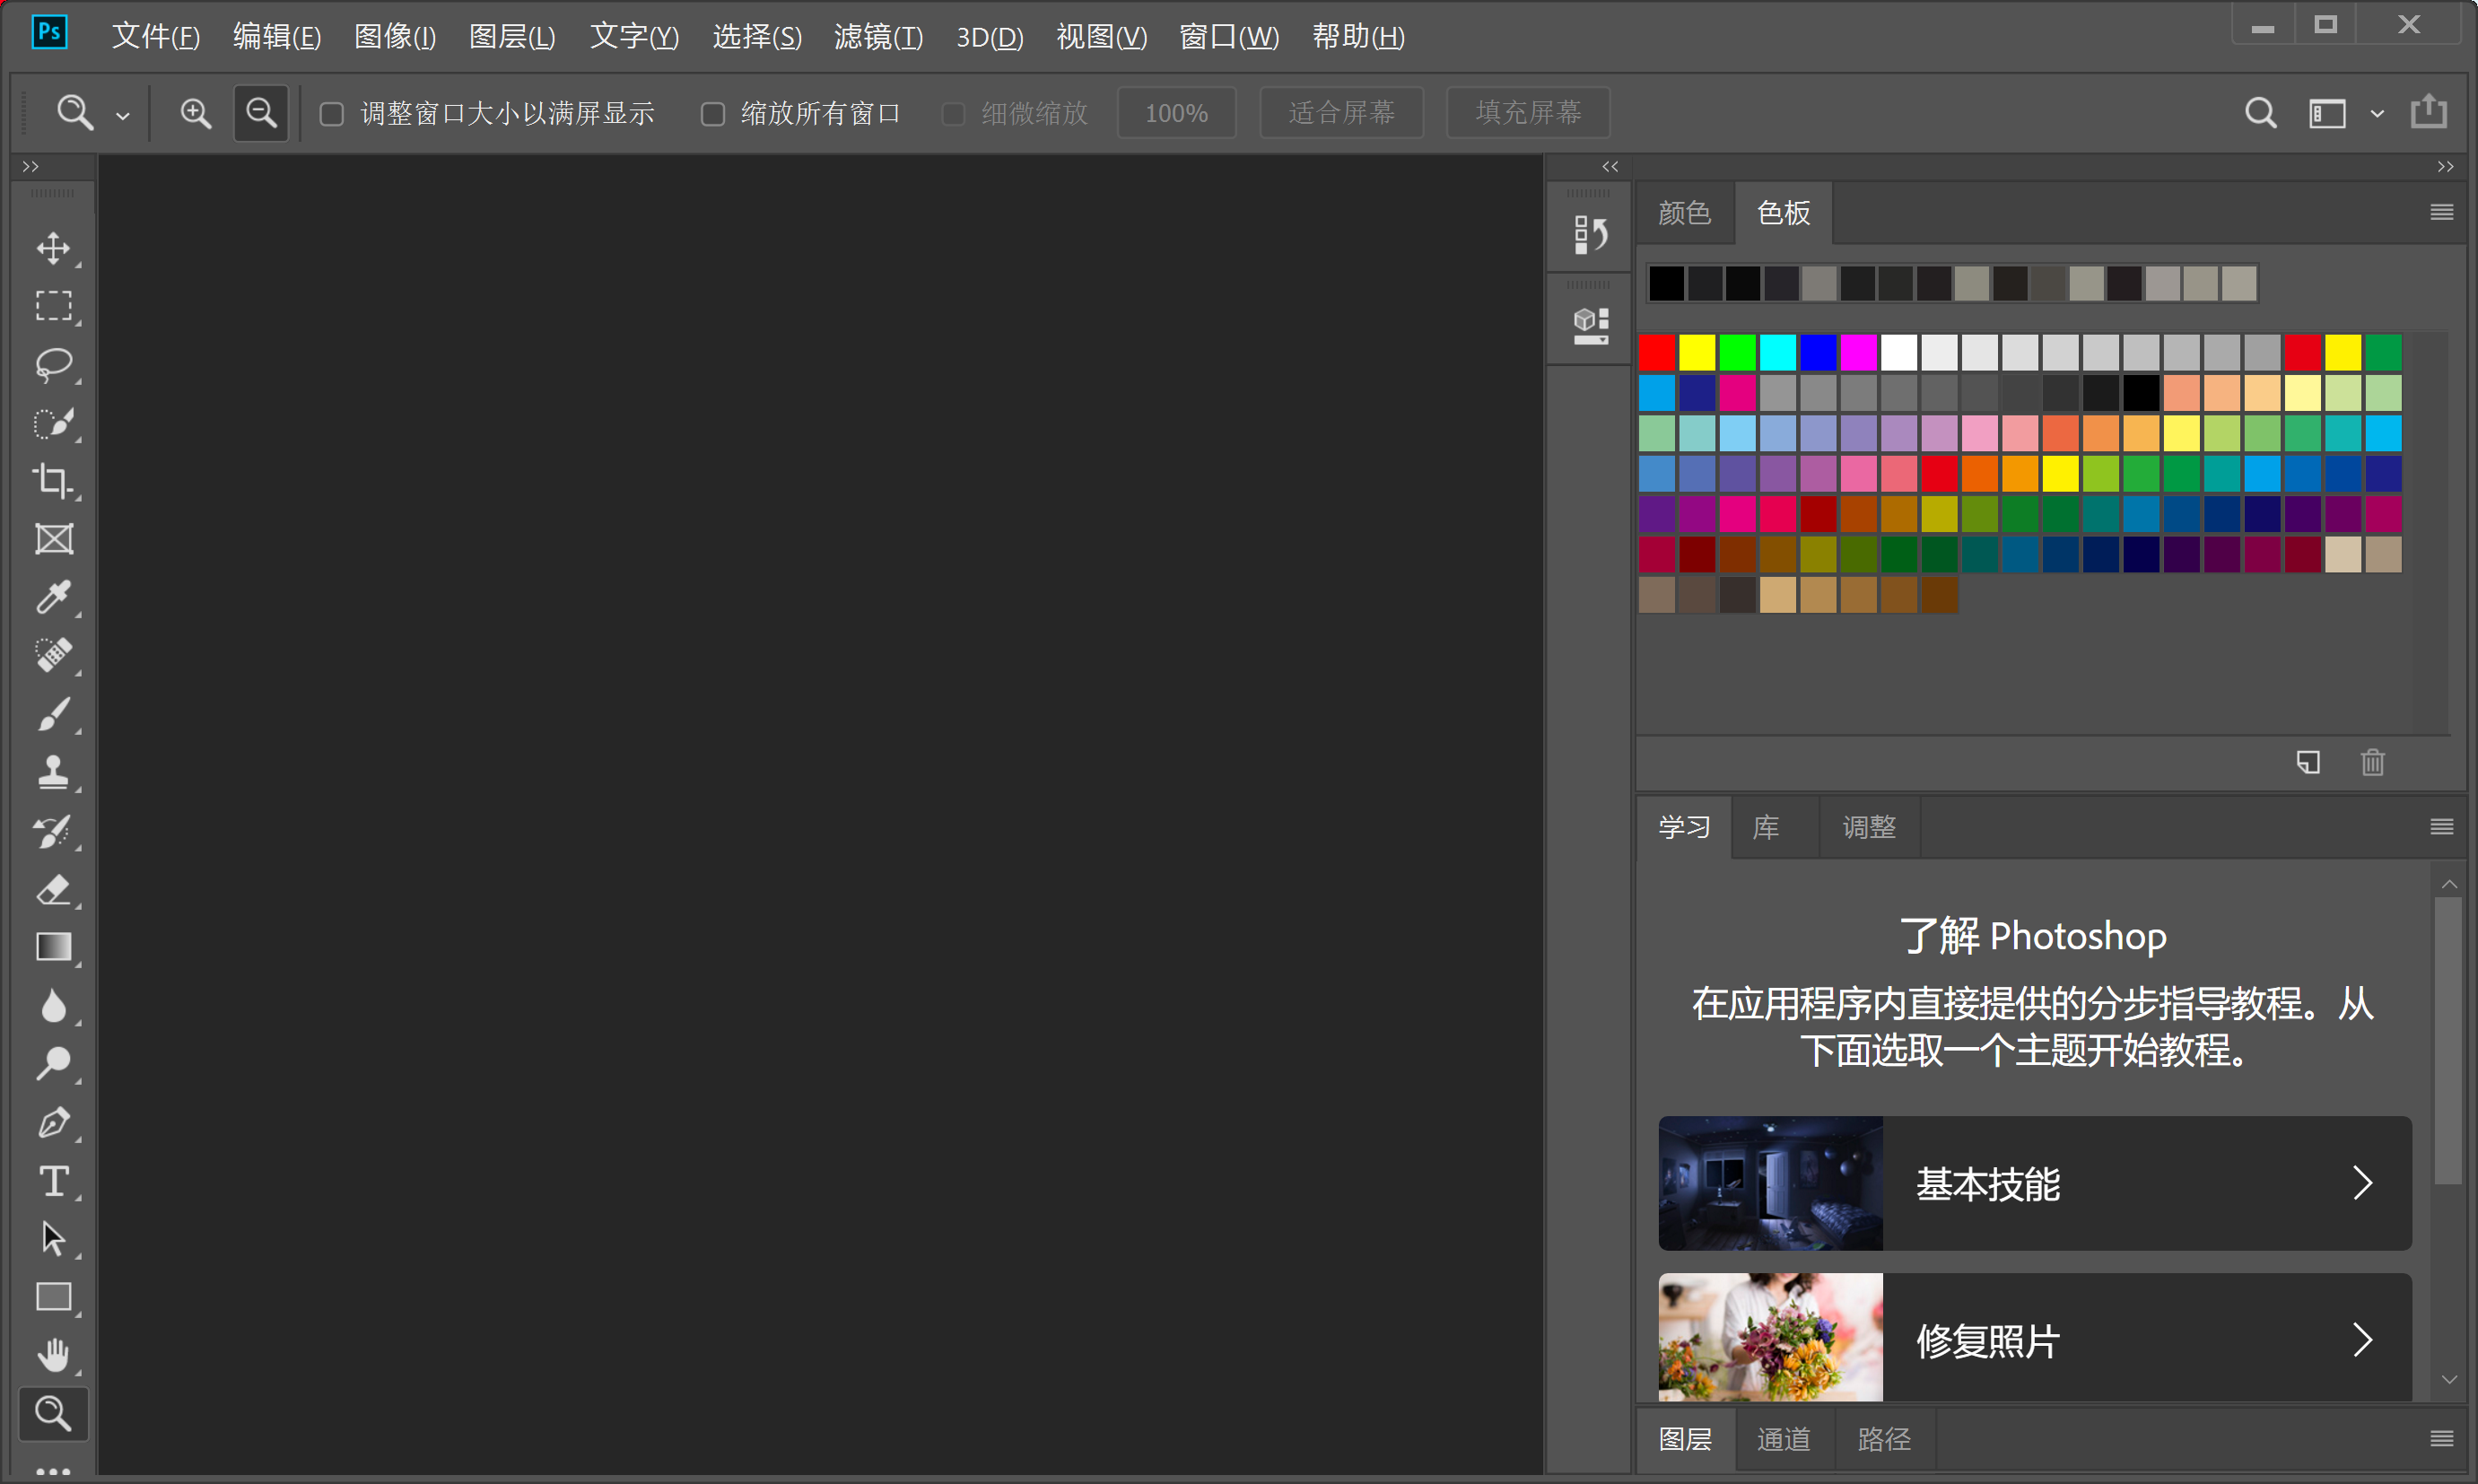2478x1484 pixels.
Task: Open 修复照片 tutorial chevron arrow
Action: [2362, 1339]
